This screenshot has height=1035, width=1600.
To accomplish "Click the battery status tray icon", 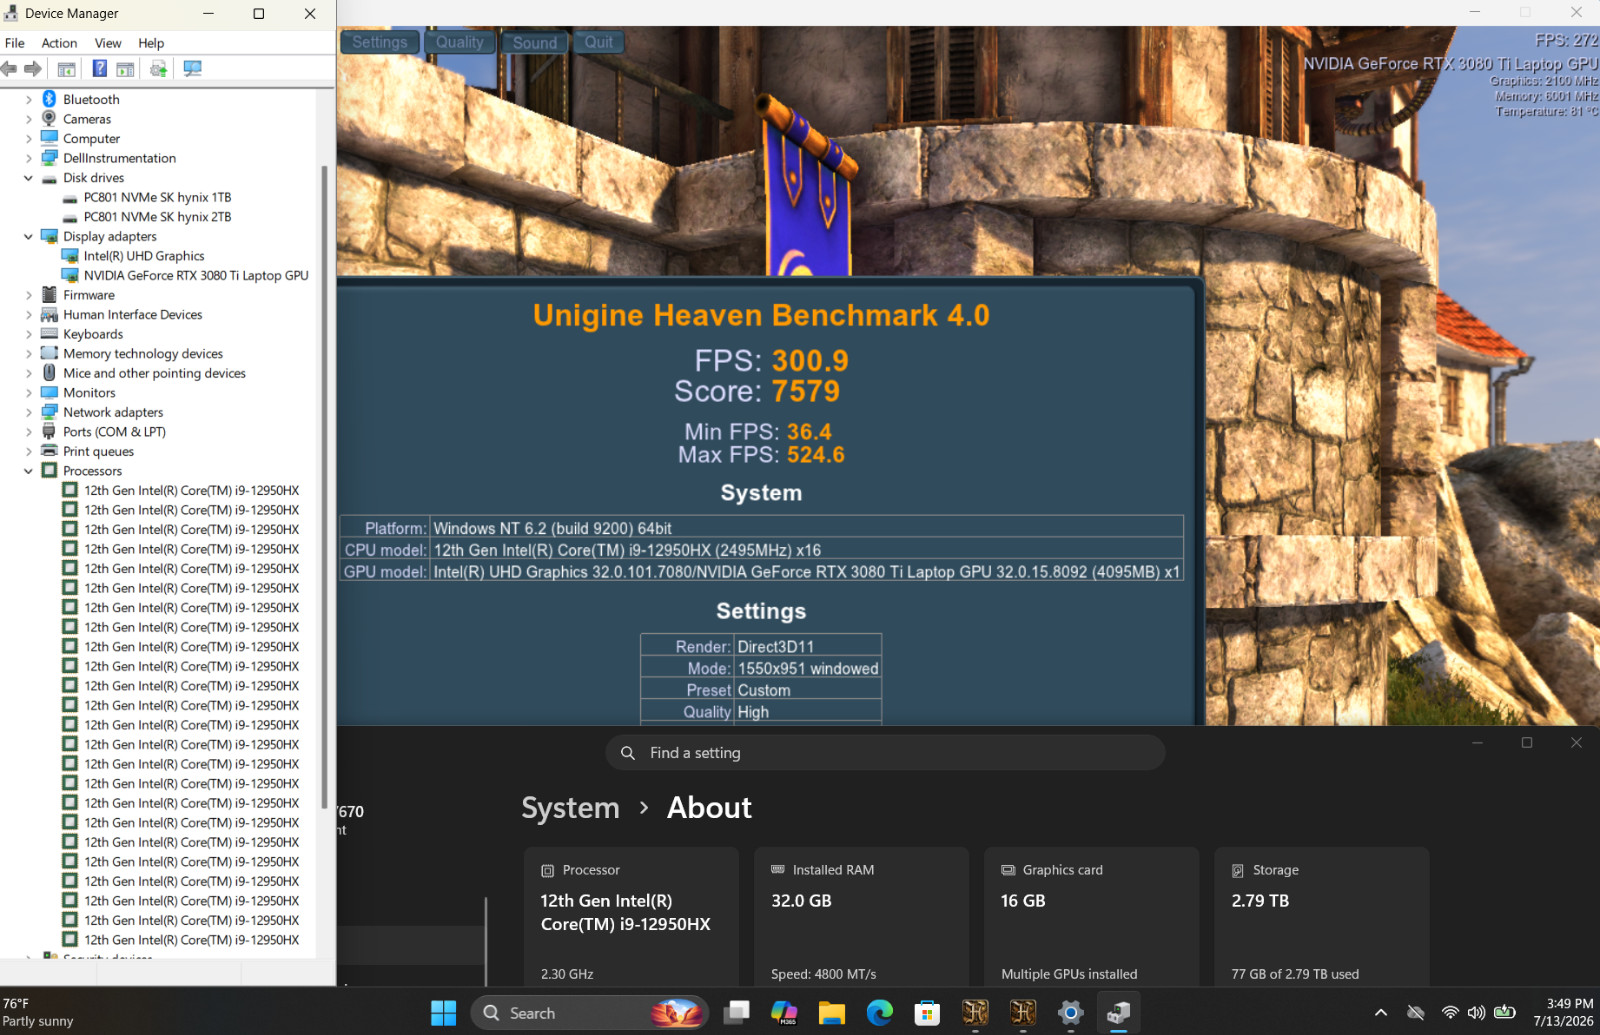I will click(x=1504, y=1013).
